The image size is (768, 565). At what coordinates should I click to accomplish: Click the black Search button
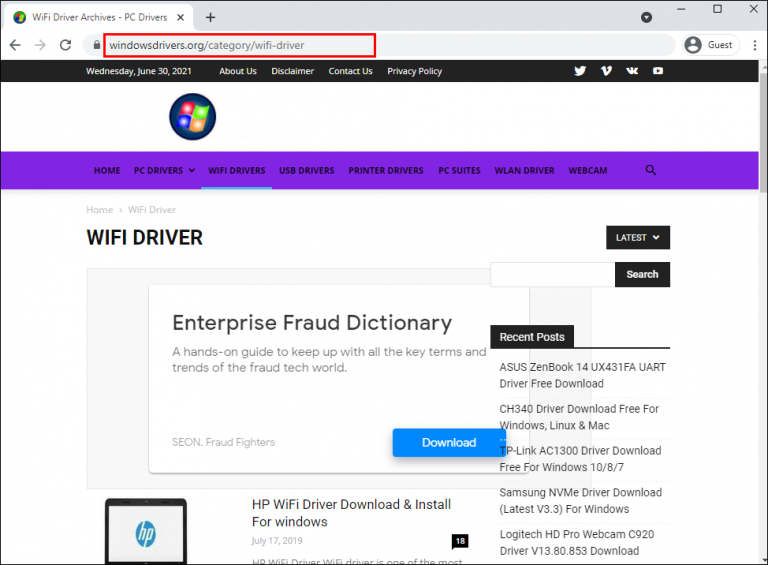(642, 274)
